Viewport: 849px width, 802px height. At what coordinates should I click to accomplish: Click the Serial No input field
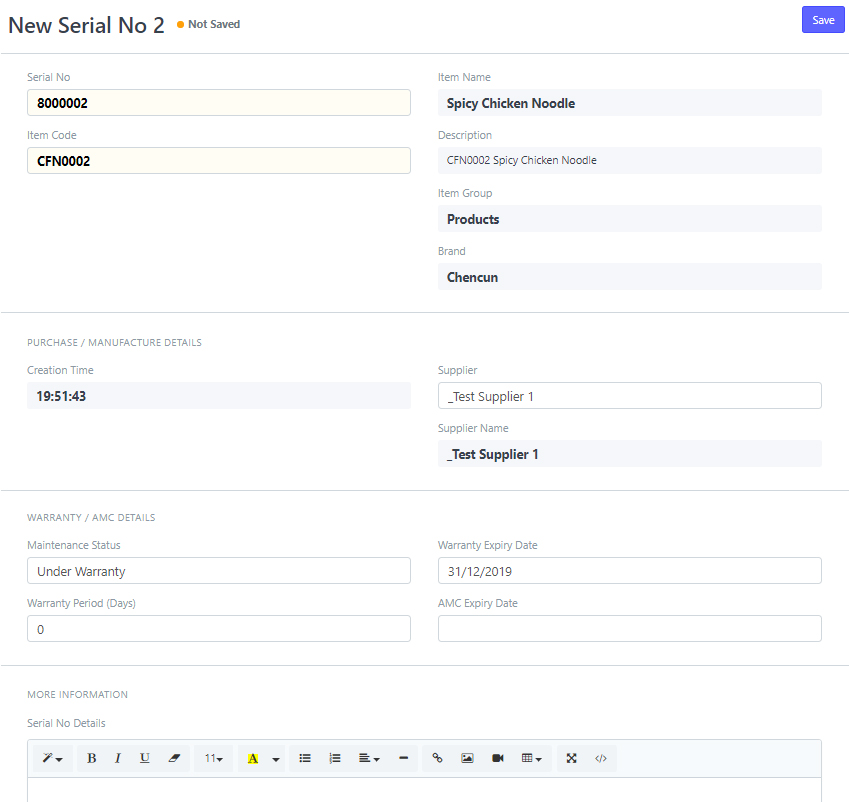point(219,103)
